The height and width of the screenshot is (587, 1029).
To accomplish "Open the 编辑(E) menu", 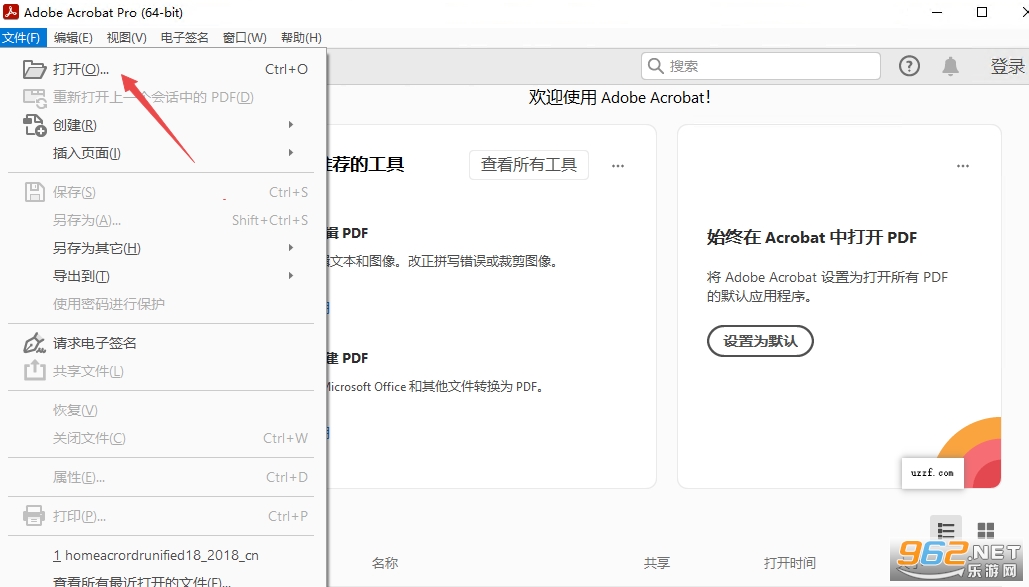I will 73,37.
